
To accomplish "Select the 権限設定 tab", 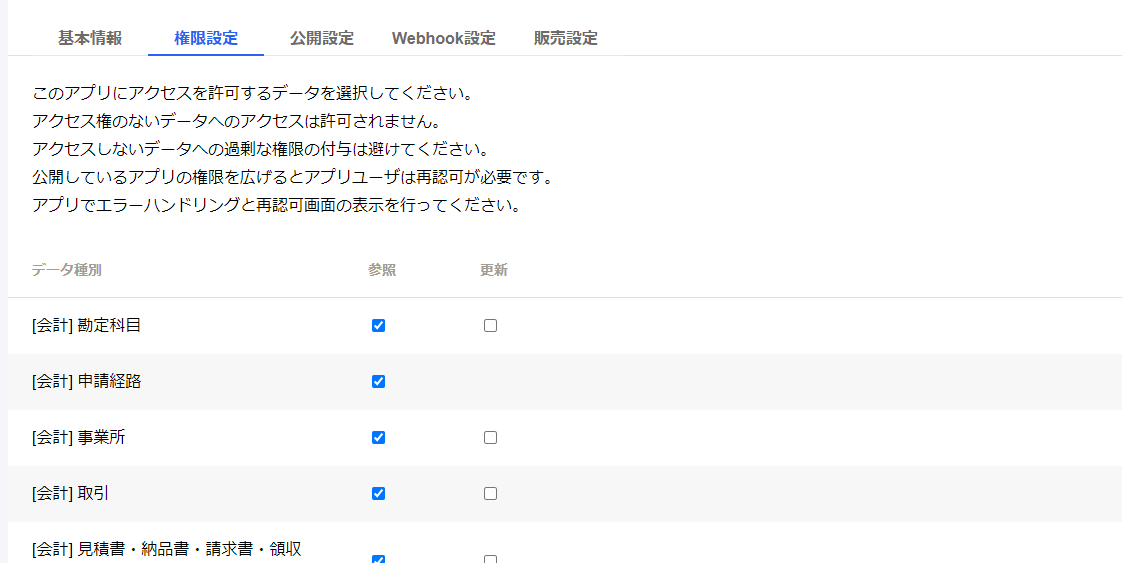I will [x=206, y=38].
